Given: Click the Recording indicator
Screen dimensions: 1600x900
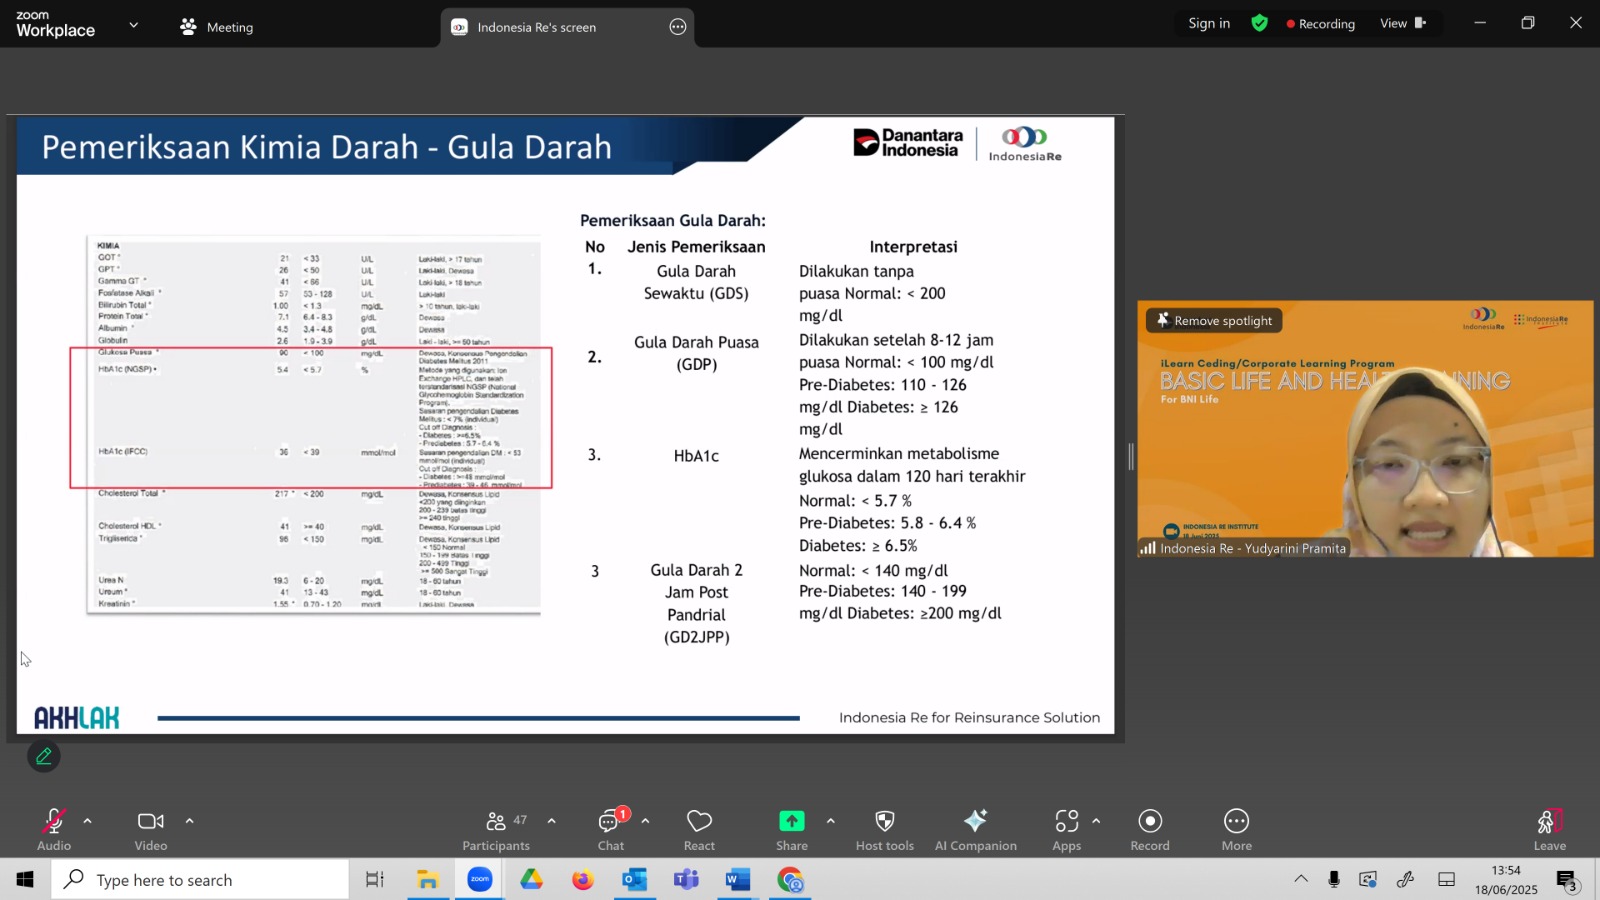Looking at the screenshot, I should (x=1320, y=24).
